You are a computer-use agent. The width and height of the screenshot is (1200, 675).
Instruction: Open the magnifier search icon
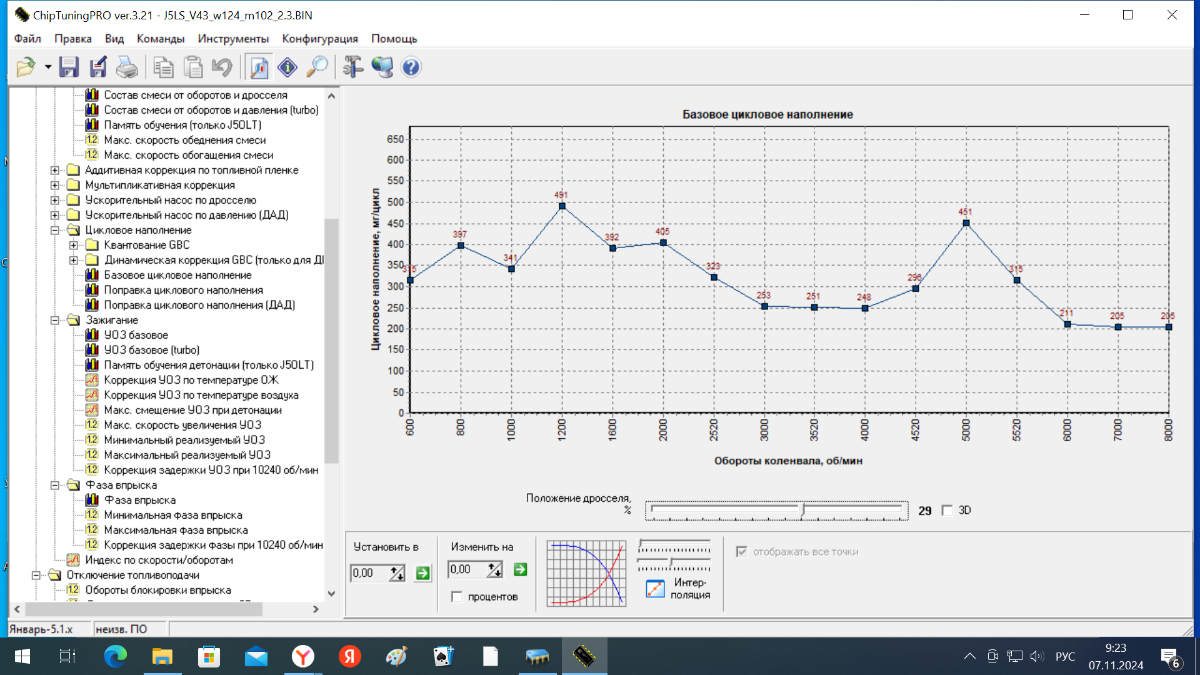pos(317,67)
